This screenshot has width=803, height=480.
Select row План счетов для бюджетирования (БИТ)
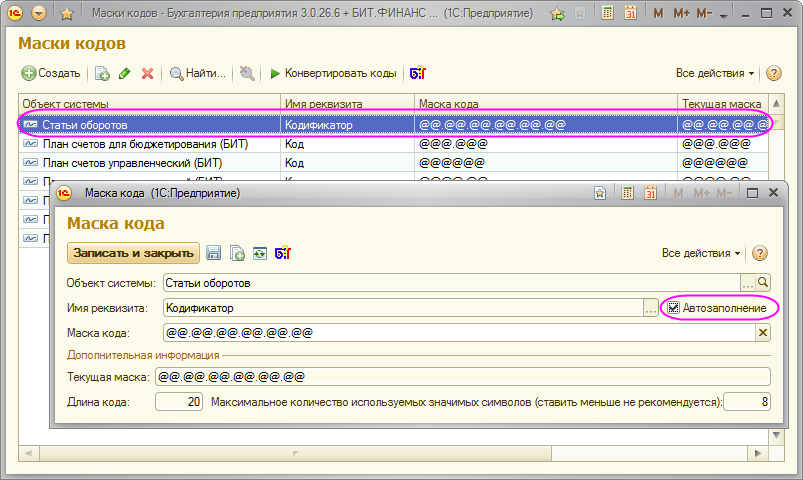(x=393, y=144)
